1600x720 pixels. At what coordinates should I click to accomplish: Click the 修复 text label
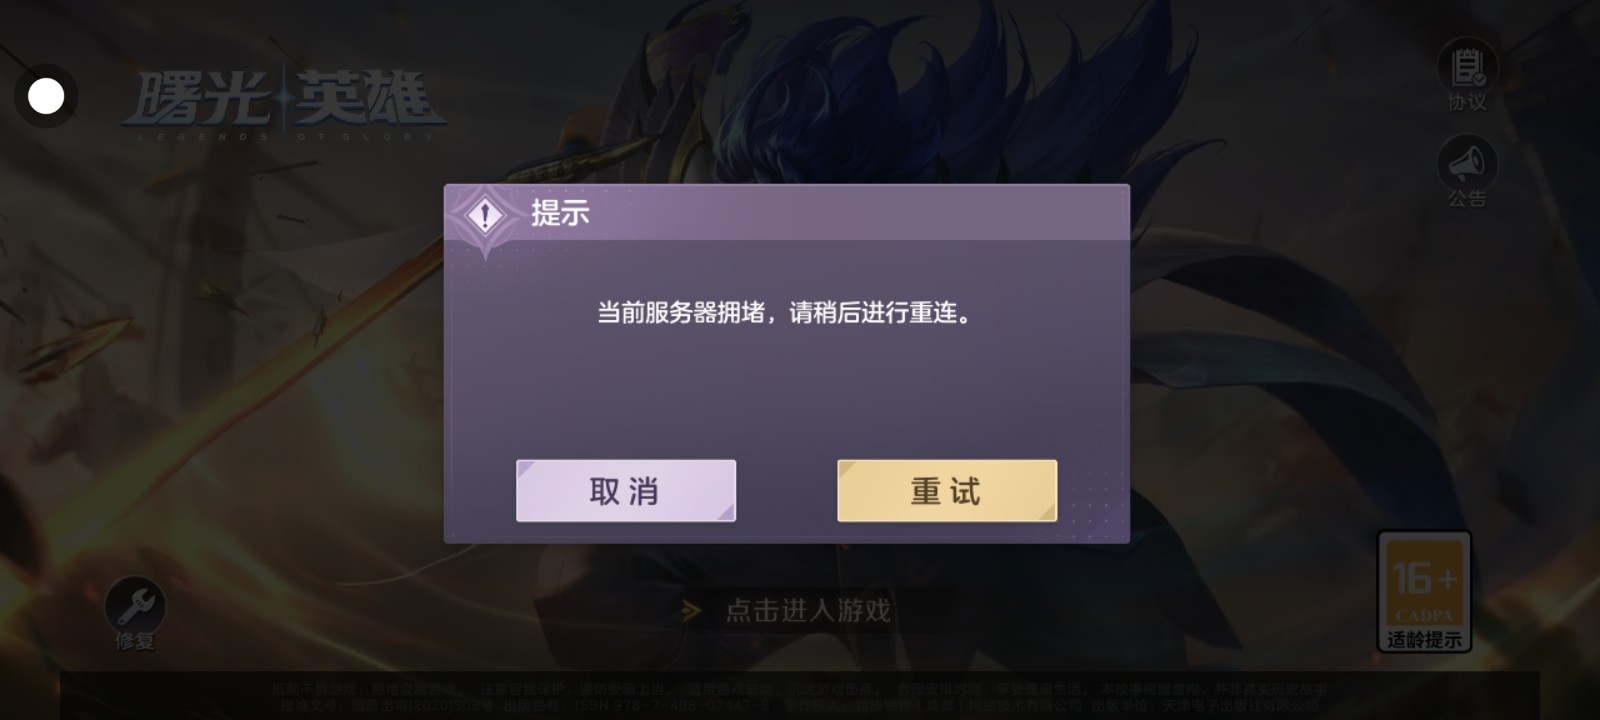(135, 641)
